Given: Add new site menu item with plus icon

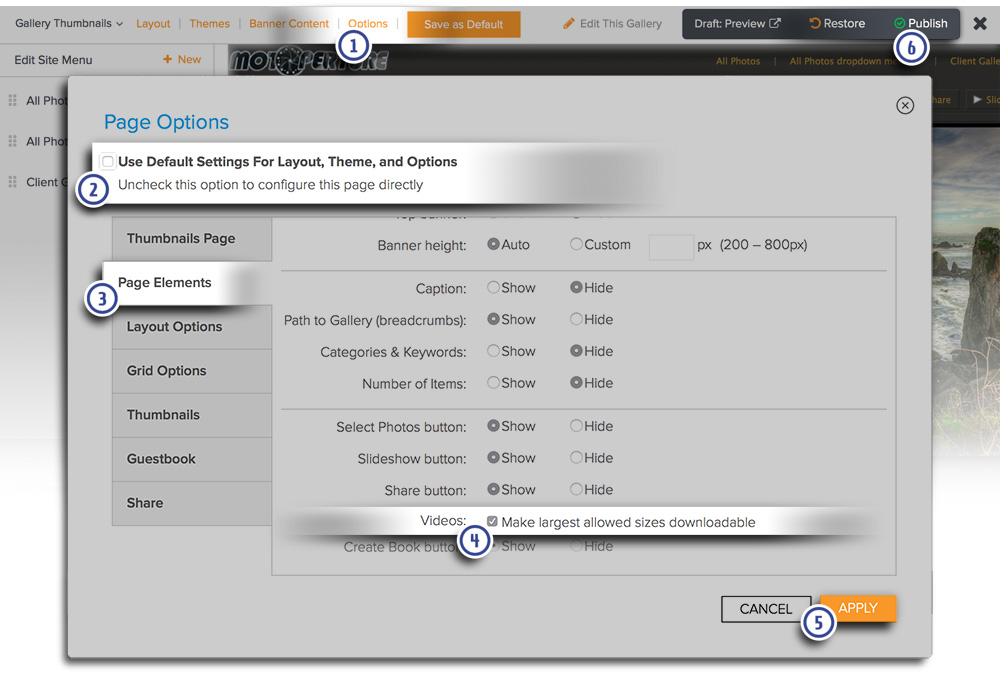Looking at the screenshot, I should coord(167,60).
